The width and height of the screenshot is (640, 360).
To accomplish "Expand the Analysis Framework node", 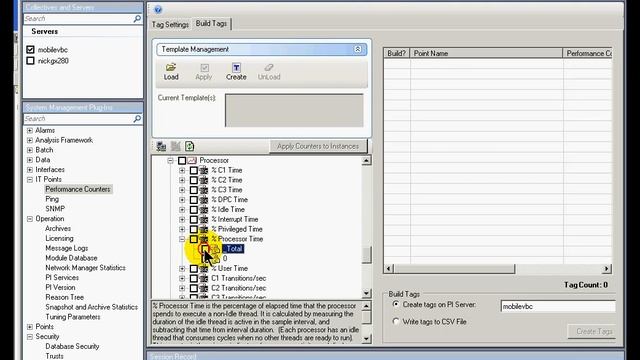I will (30, 140).
